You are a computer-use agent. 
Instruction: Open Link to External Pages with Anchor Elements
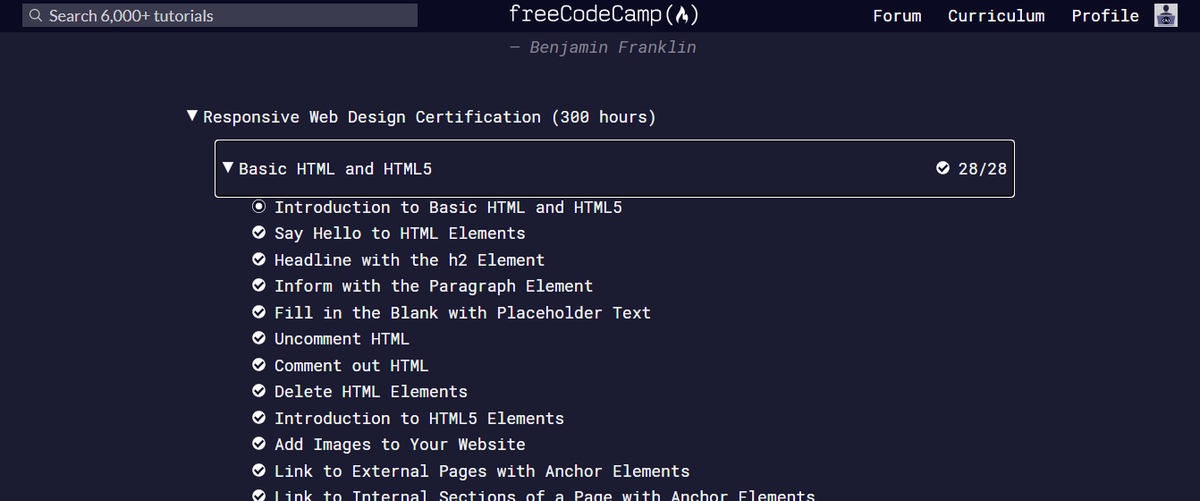coord(482,470)
